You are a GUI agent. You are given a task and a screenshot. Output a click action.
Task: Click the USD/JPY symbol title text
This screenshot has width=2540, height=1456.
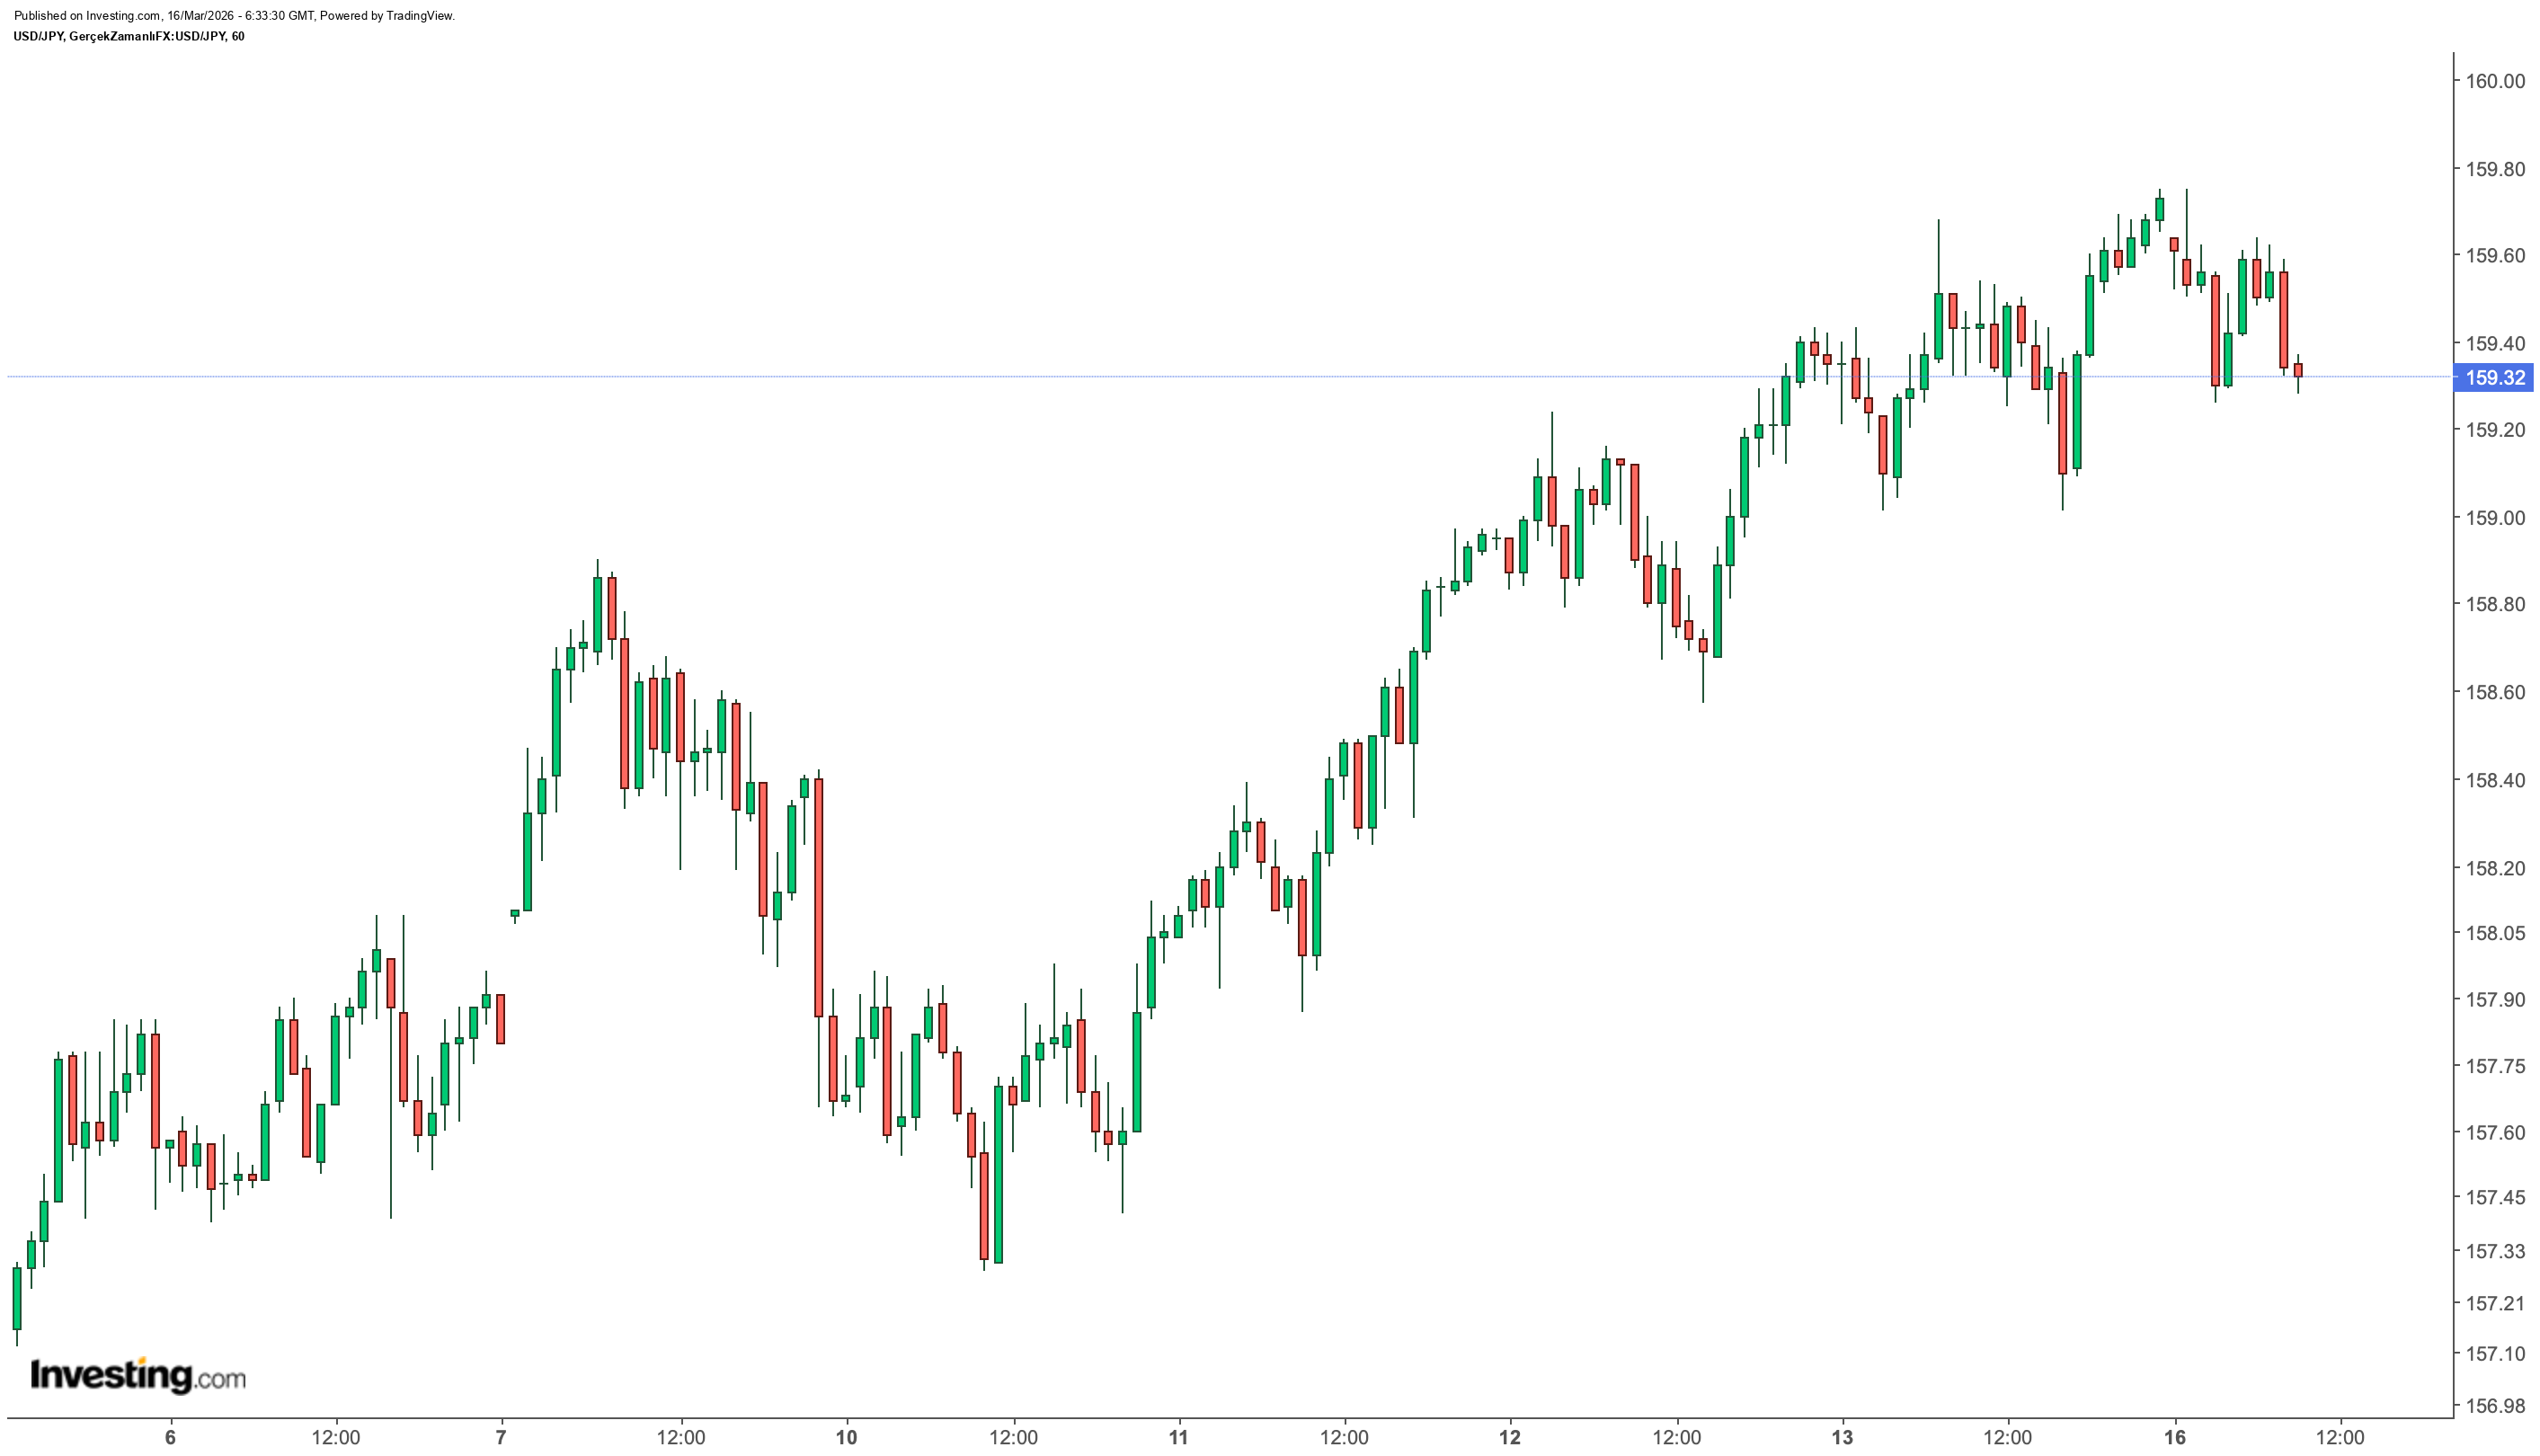(128, 37)
